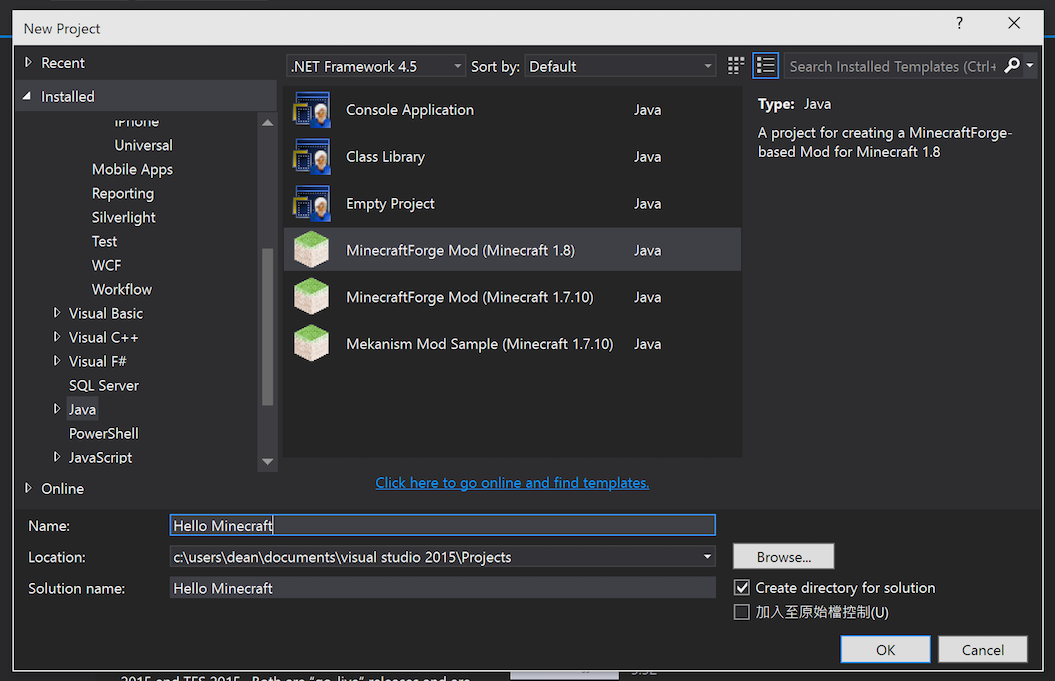Select the SQL Server category
The height and width of the screenshot is (681, 1055).
click(x=104, y=386)
